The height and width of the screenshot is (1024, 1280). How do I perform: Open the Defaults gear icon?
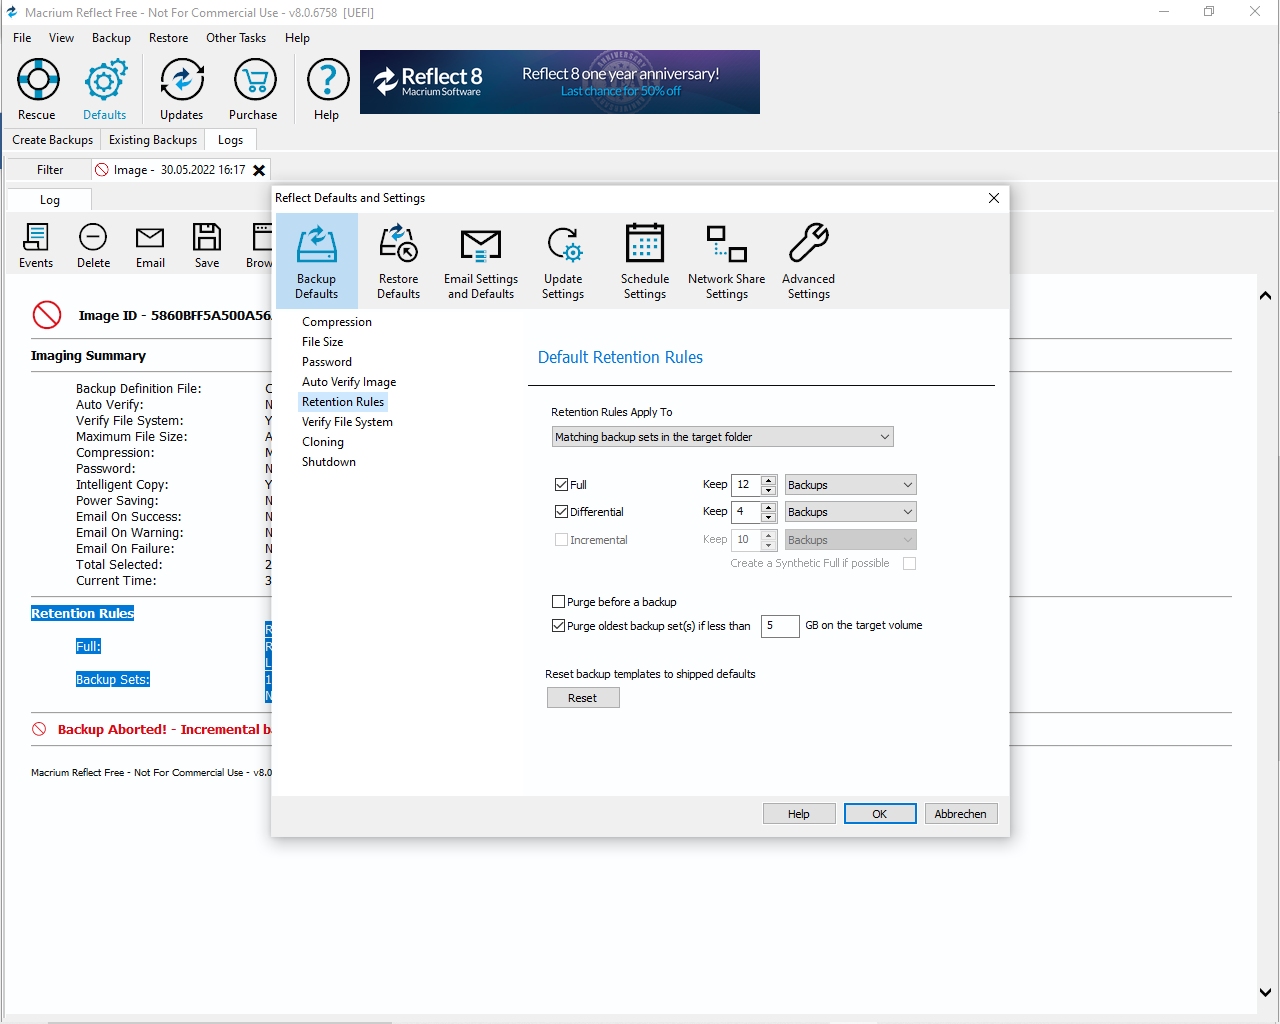pyautogui.click(x=105, y=90)
